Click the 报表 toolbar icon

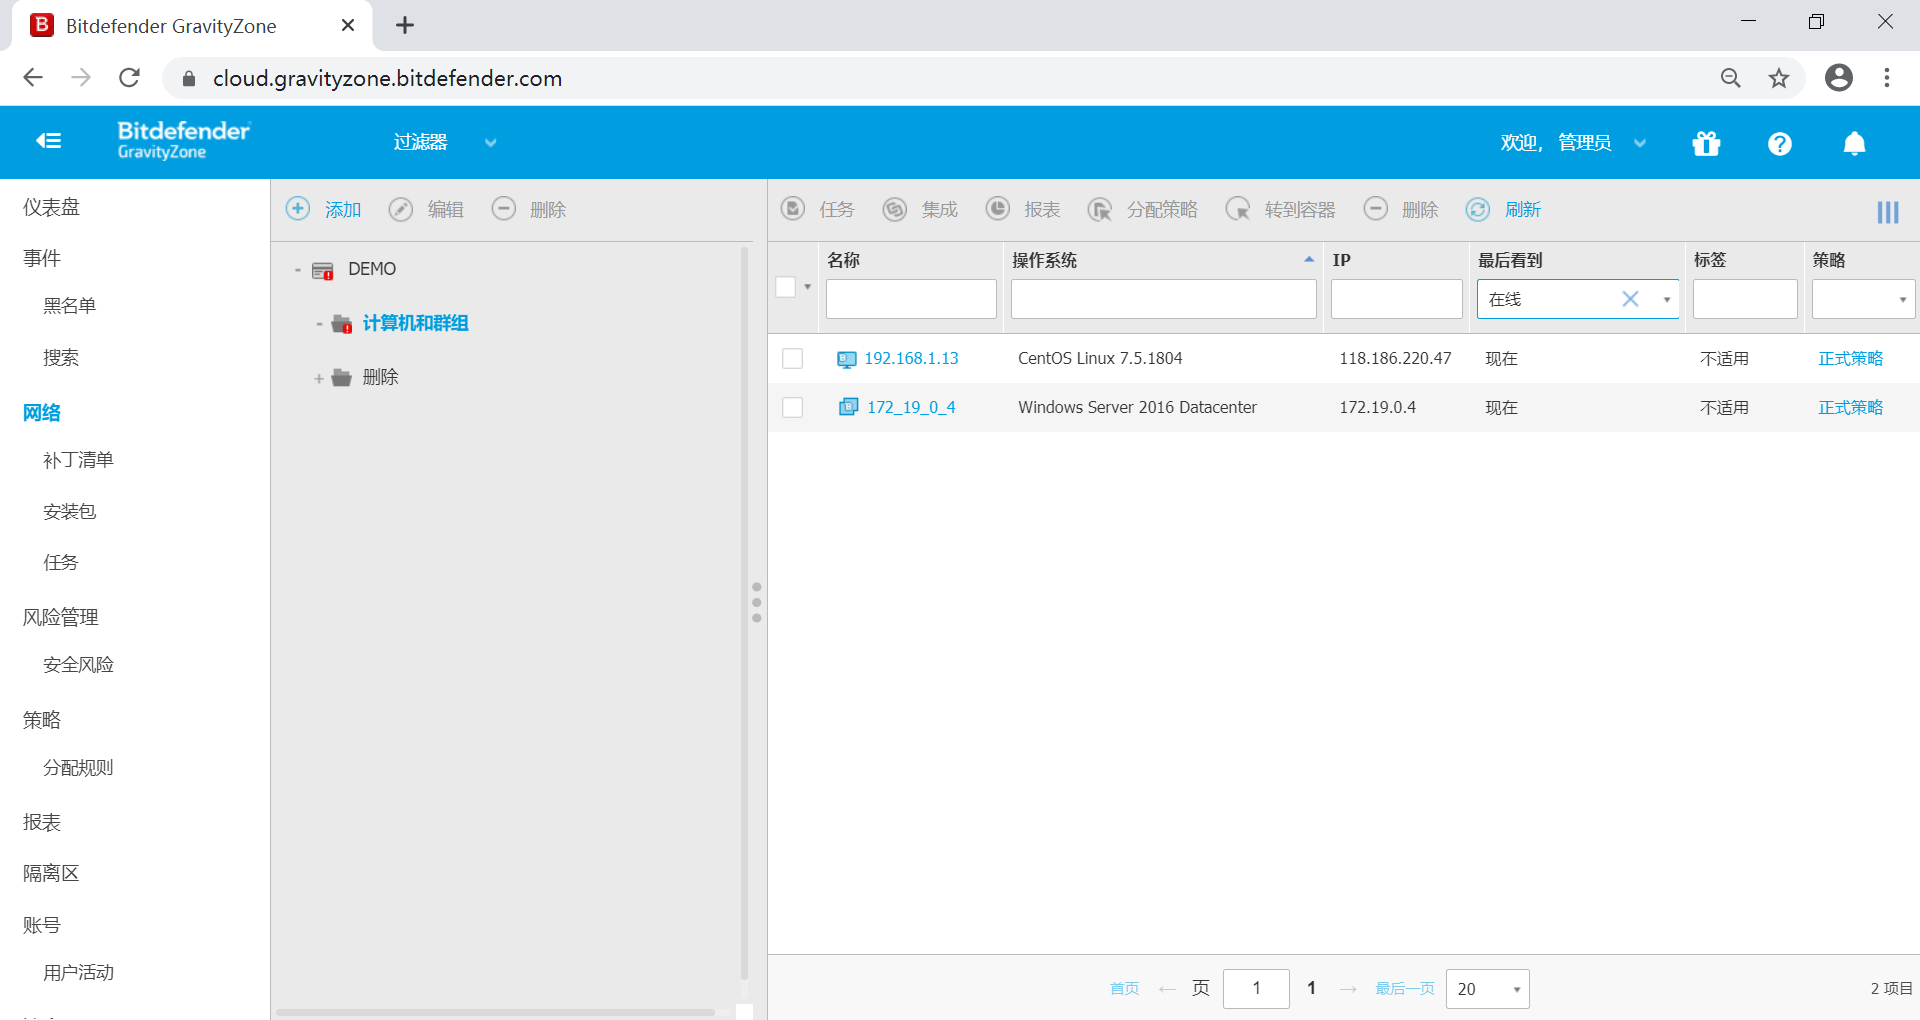tap(998, 208)
